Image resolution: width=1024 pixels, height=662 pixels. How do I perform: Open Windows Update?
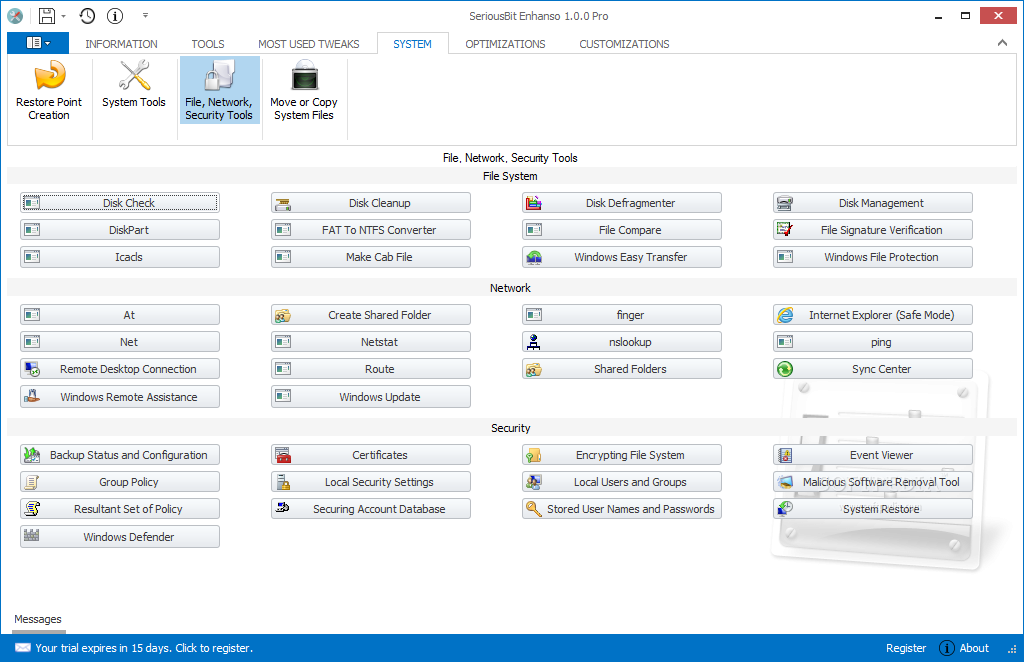click(x=371, y=396)
